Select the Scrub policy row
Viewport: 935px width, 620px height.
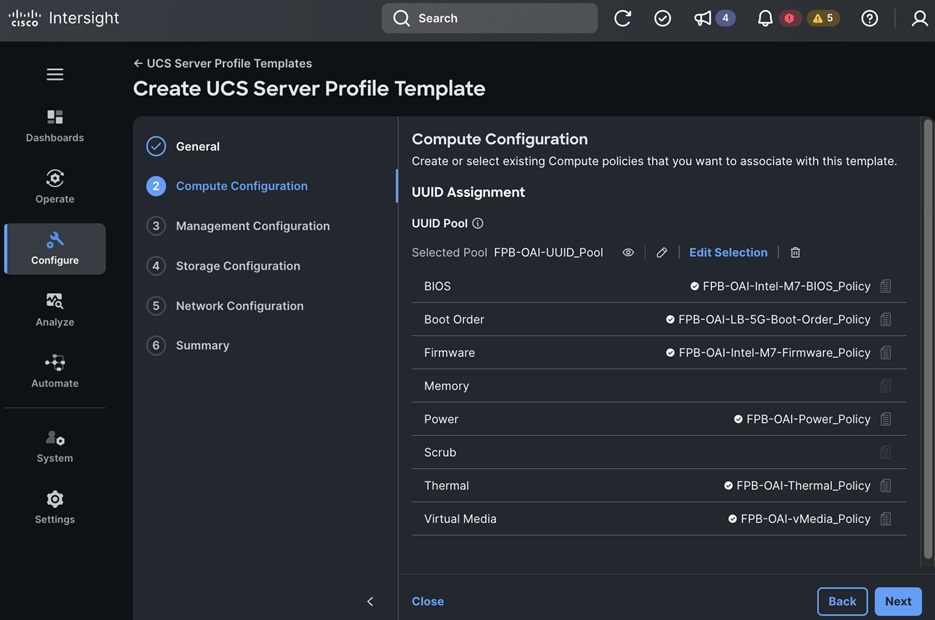(659, 452)
